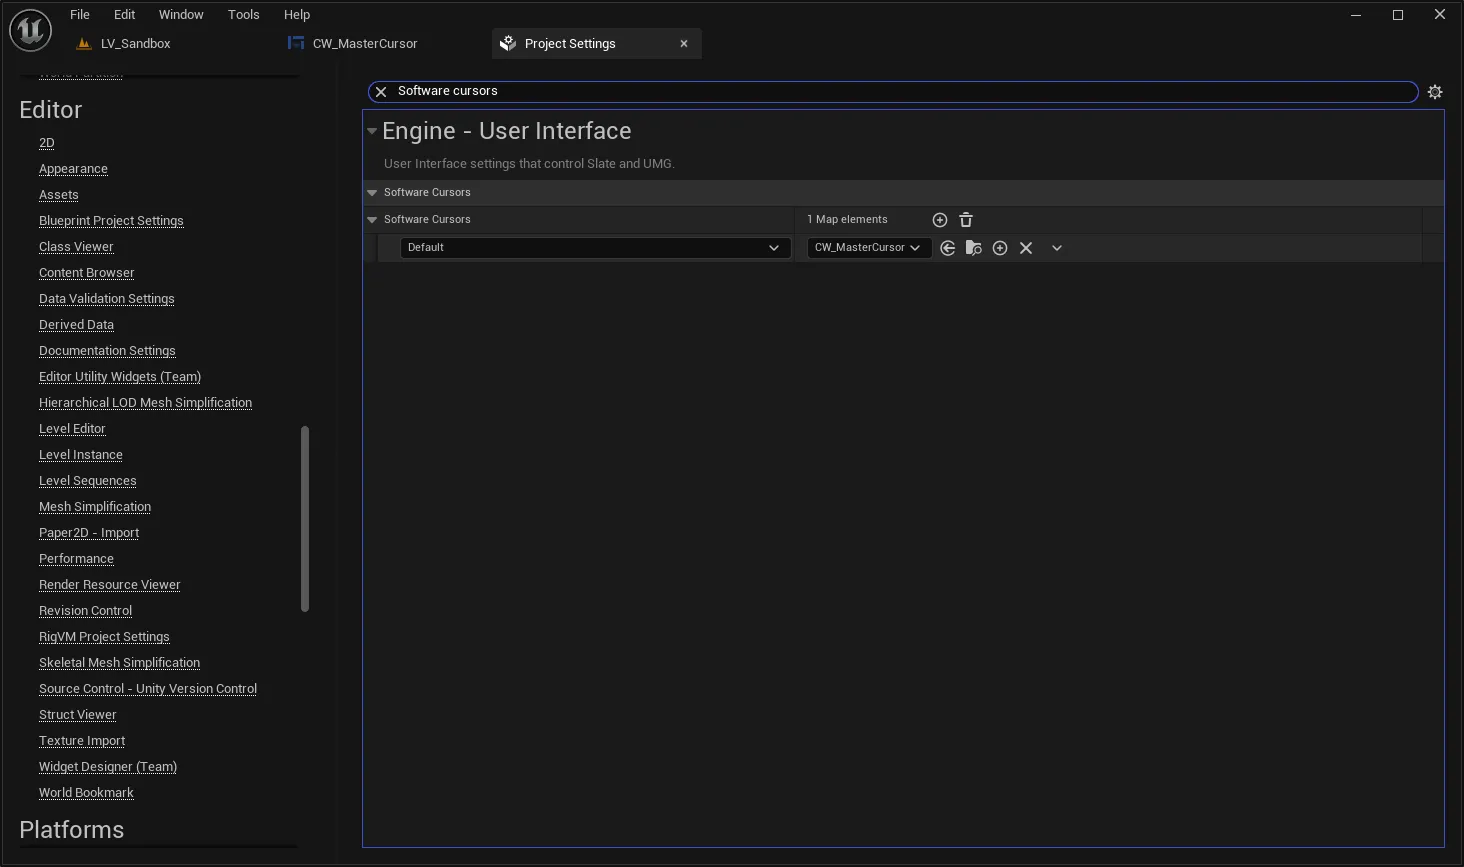
Task: Open Hierarchical LOD Mesh Simplification
Action: [x=145, y=403]
